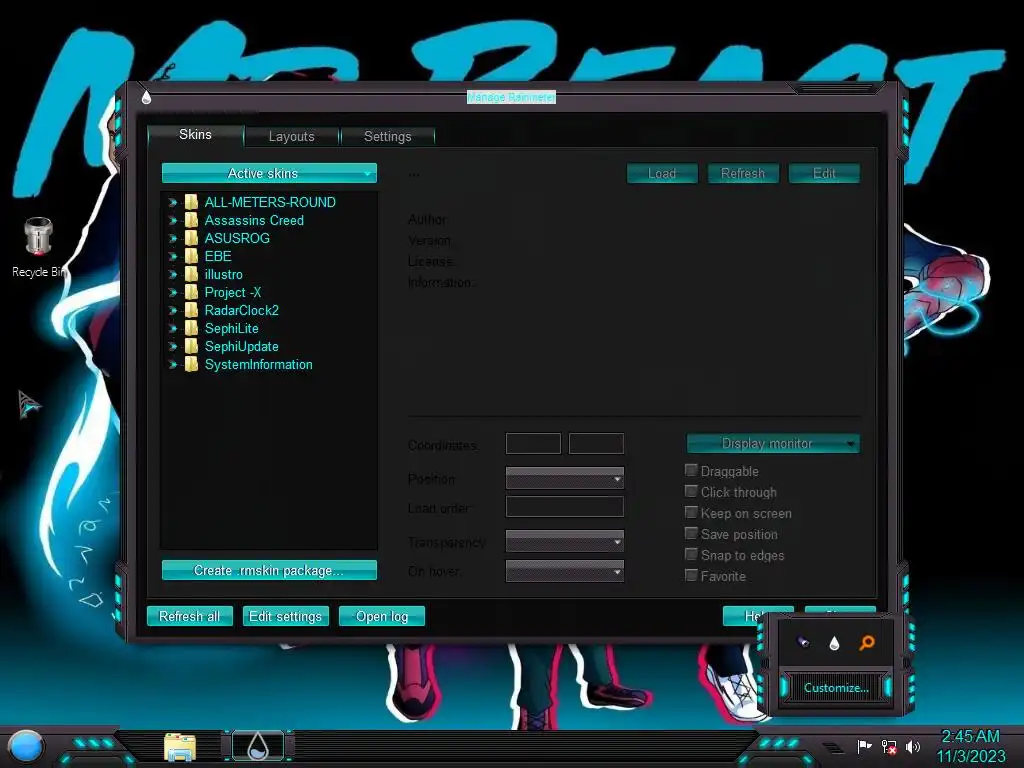This screenshot has height=768, width=1024.
Task: Switch to the Settings tab
Action: [387, 136]
